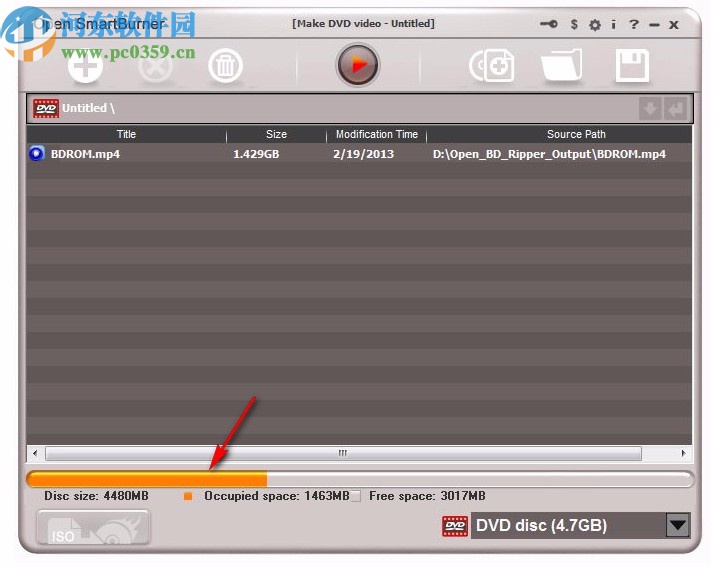Click the ISO burn image button
The image size is (713, 567).
(93, 527)
